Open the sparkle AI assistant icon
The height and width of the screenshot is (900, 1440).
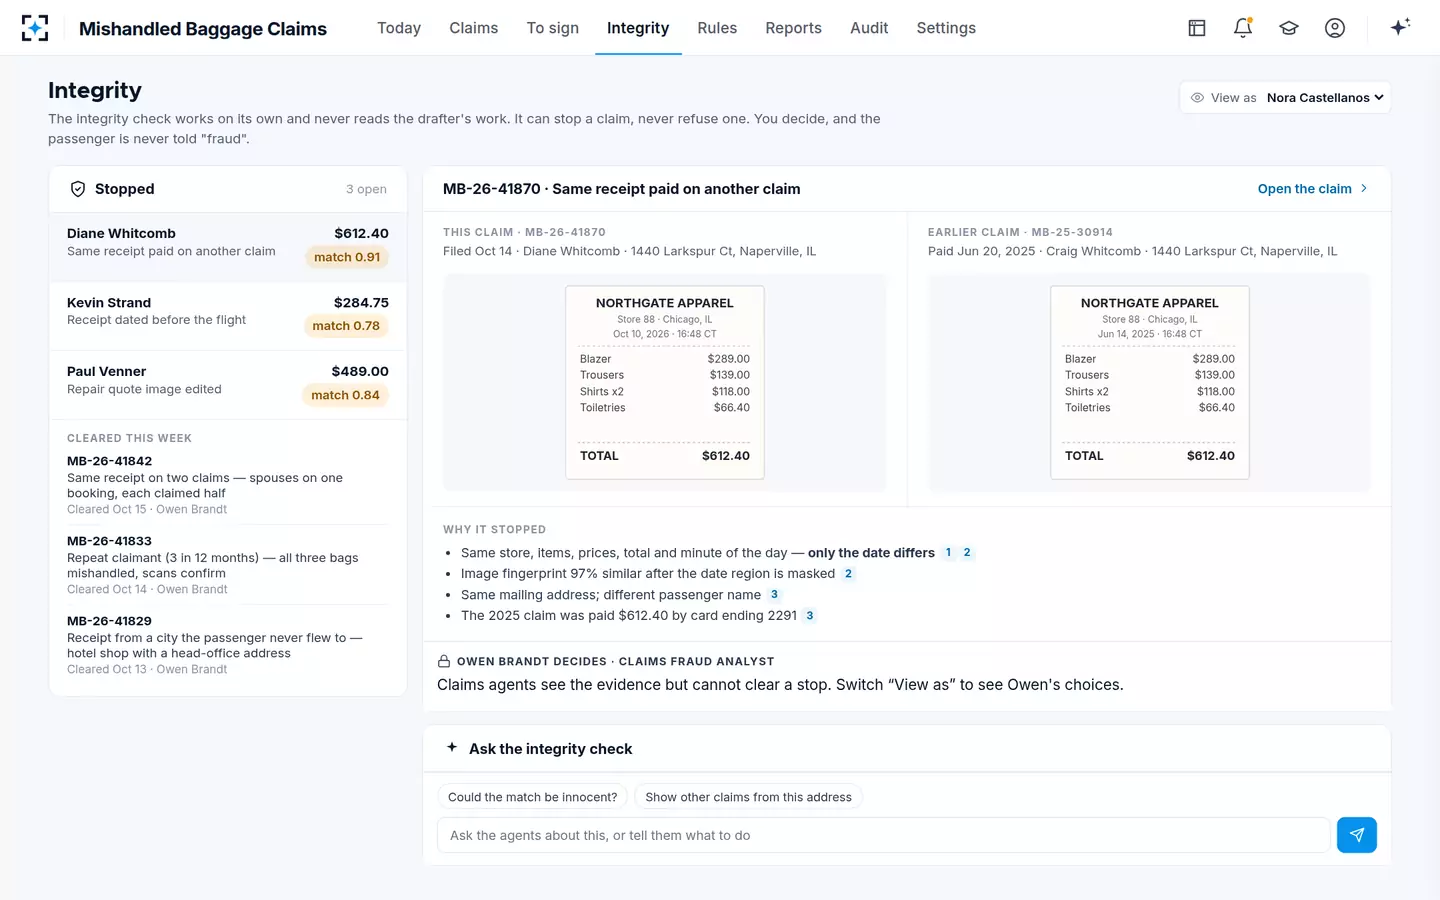point(1400,27)
